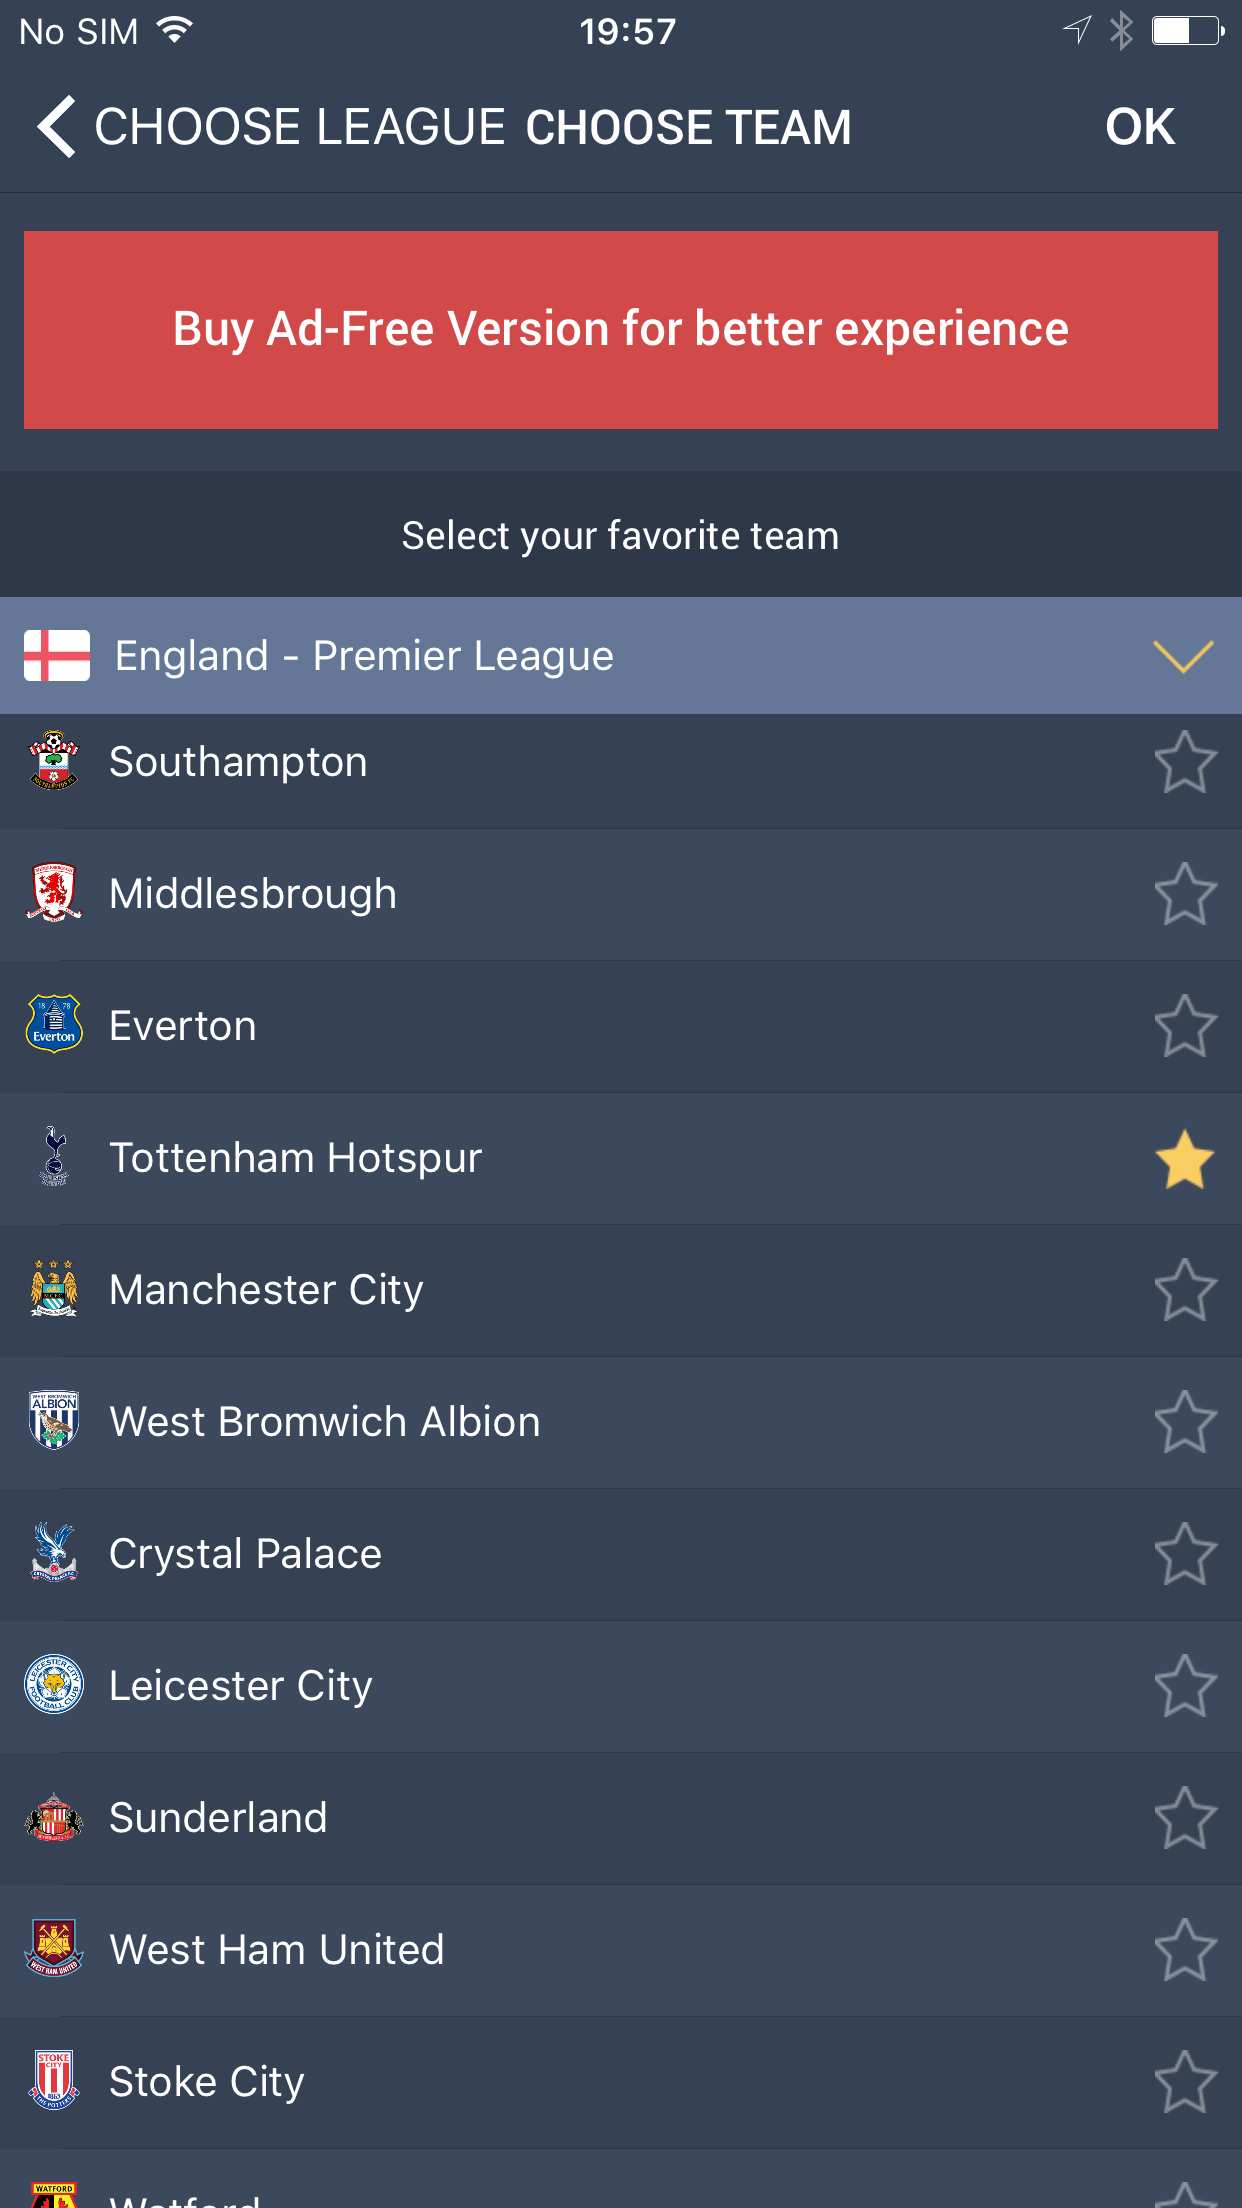Toggle favorite star for Stoke City
This screenshot has height=2208, width=1242.
pos(1185,2082)
